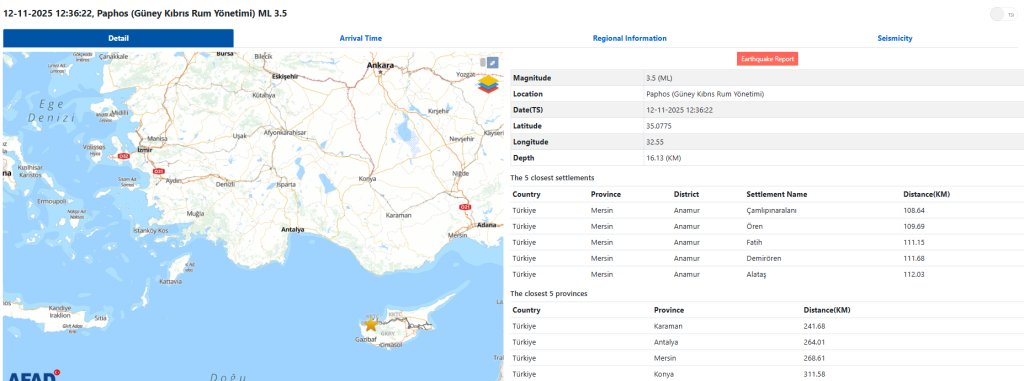Click the Yozgat label on map
The width and height of the screenshot is (1024, 381).
466,74
